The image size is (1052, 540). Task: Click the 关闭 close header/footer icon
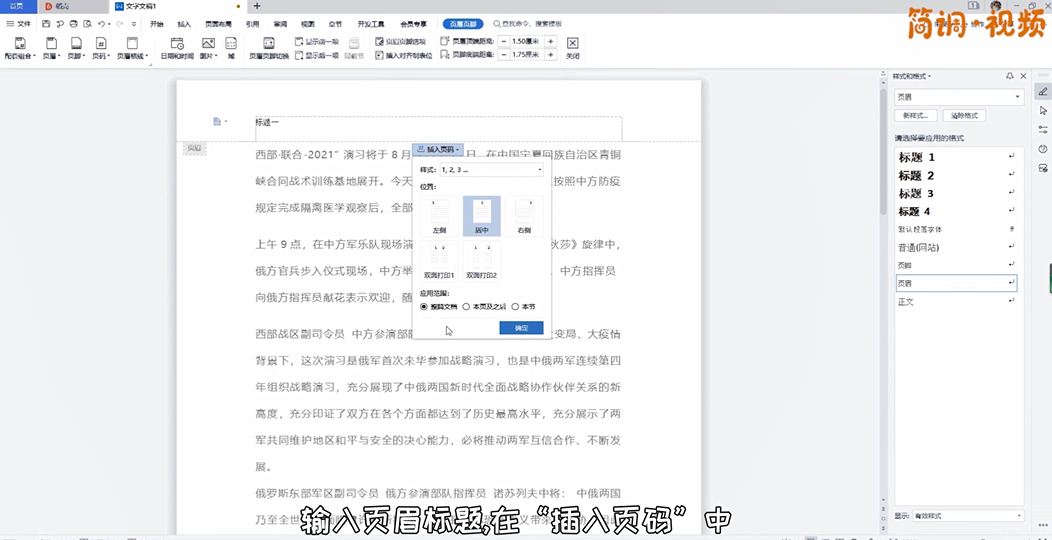pos(573,44)
